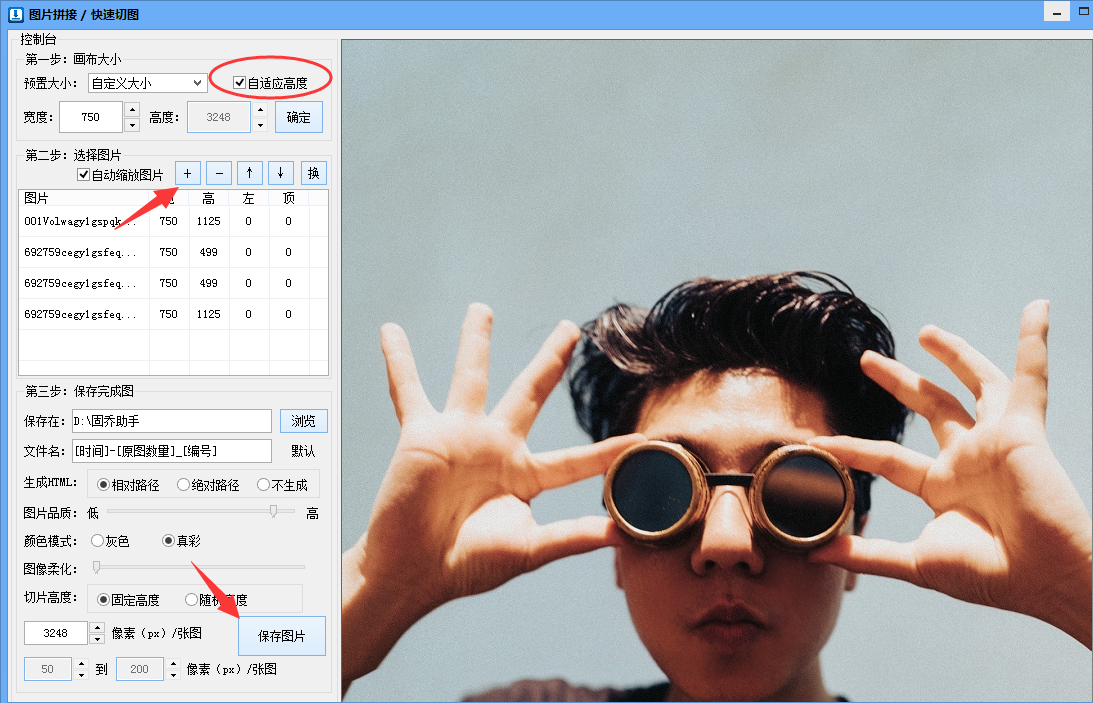Select 灰色 color mode radio button
The height and width of the screenshot is (703, 1093).
point(98,541)
